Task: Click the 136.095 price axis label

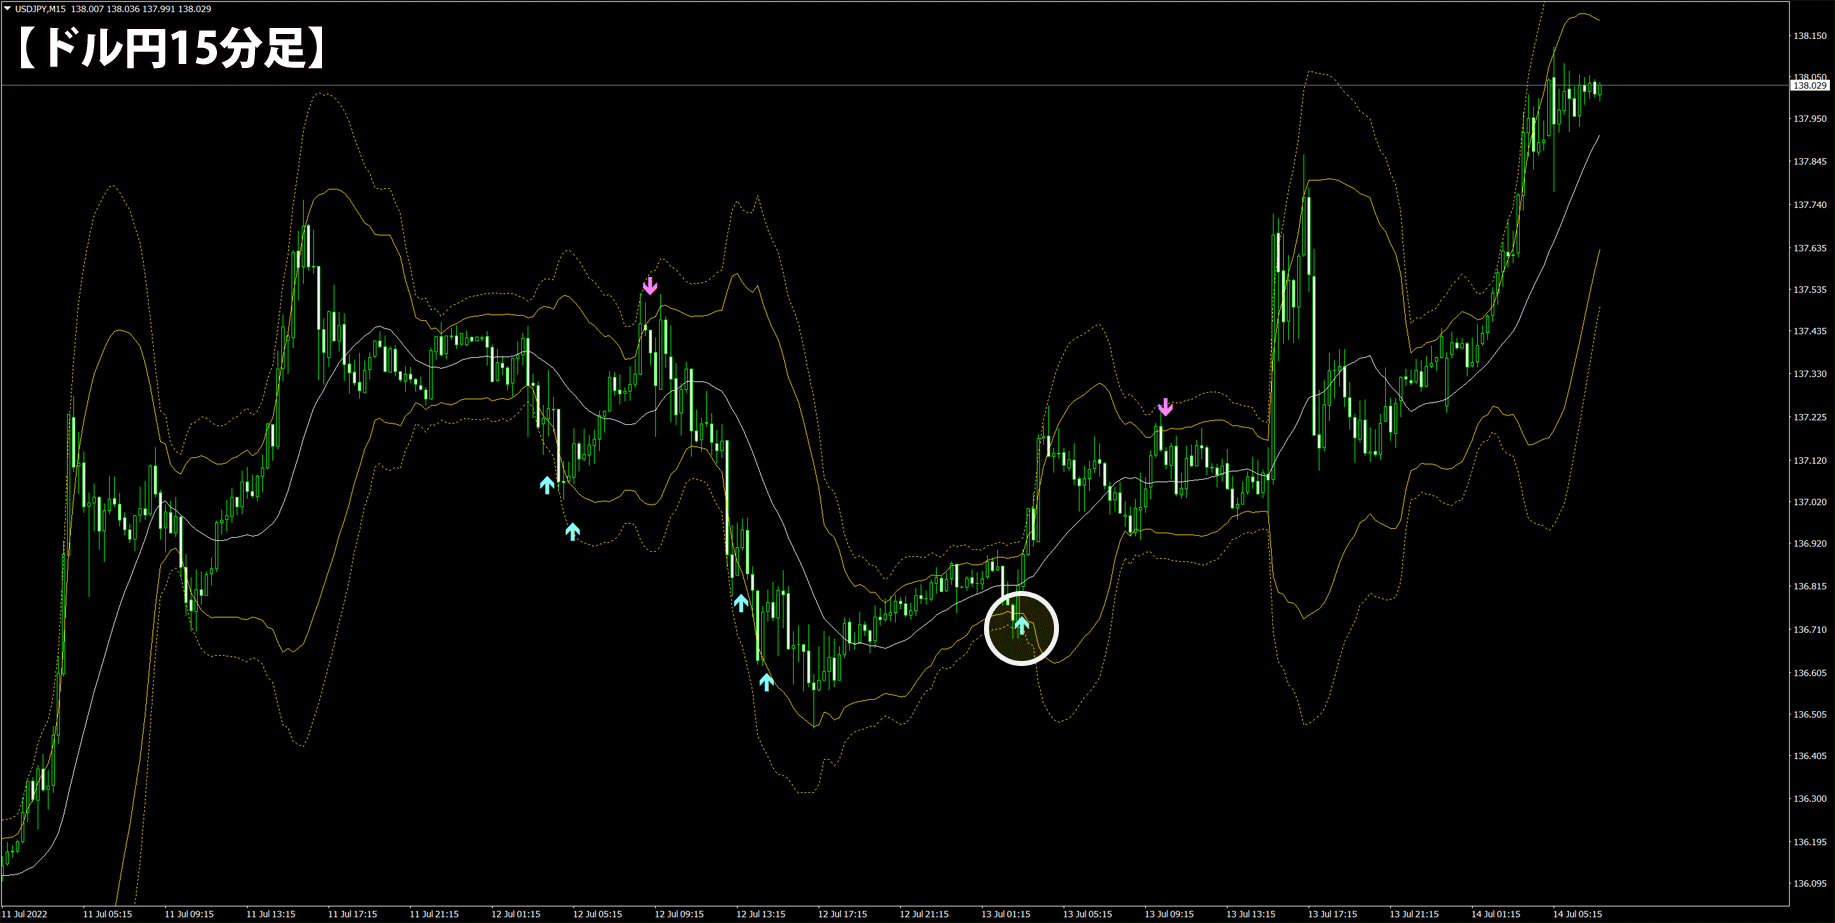Action: click(x=1810, y=884)
